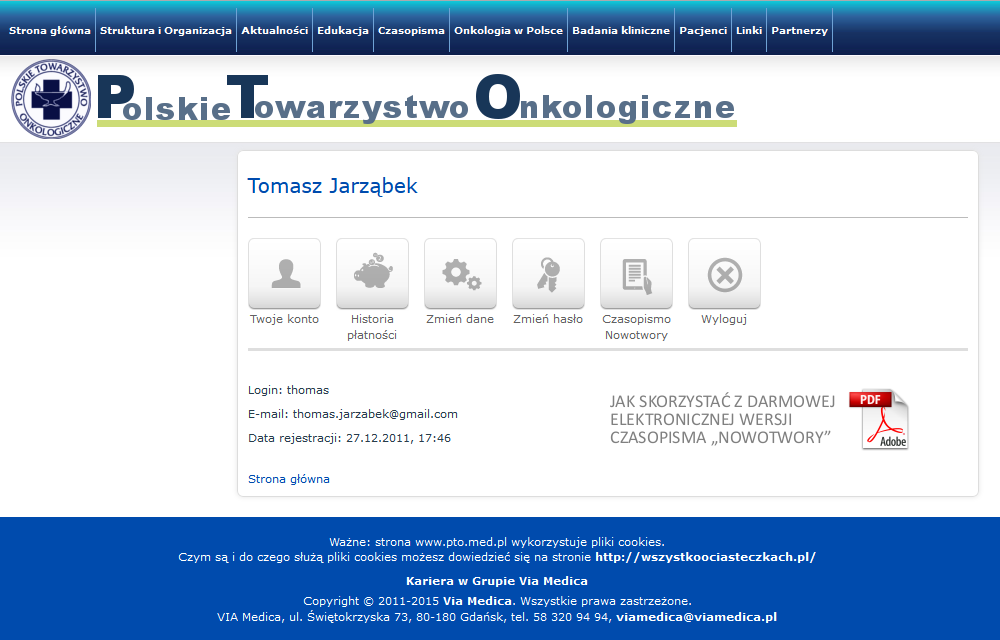The width and height of the screenshot is (1000, 640).
Task: Click the Twoje konto label
Action: pos(284,319)
